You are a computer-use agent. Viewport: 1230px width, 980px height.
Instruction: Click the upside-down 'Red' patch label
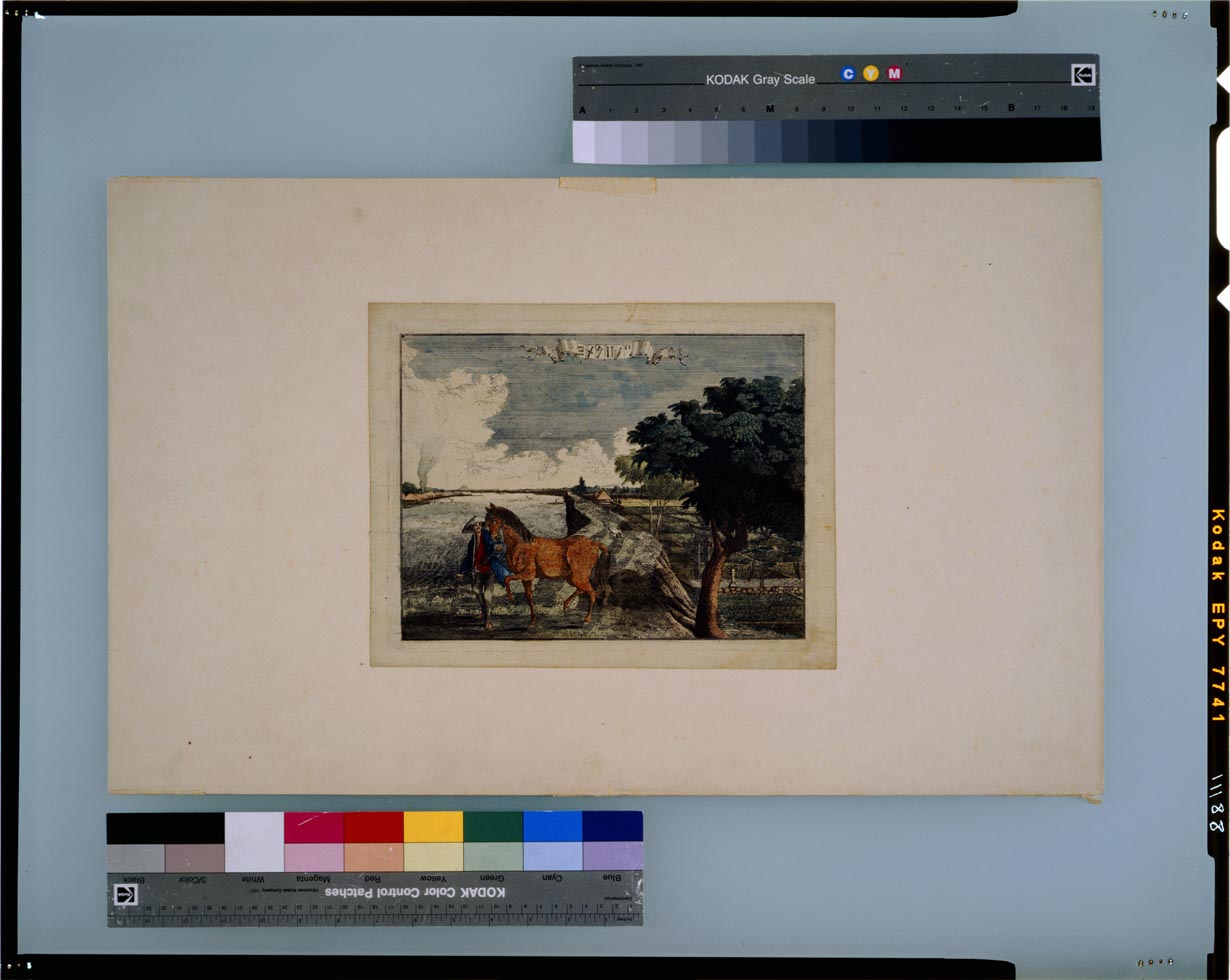(x=373, y=878)
